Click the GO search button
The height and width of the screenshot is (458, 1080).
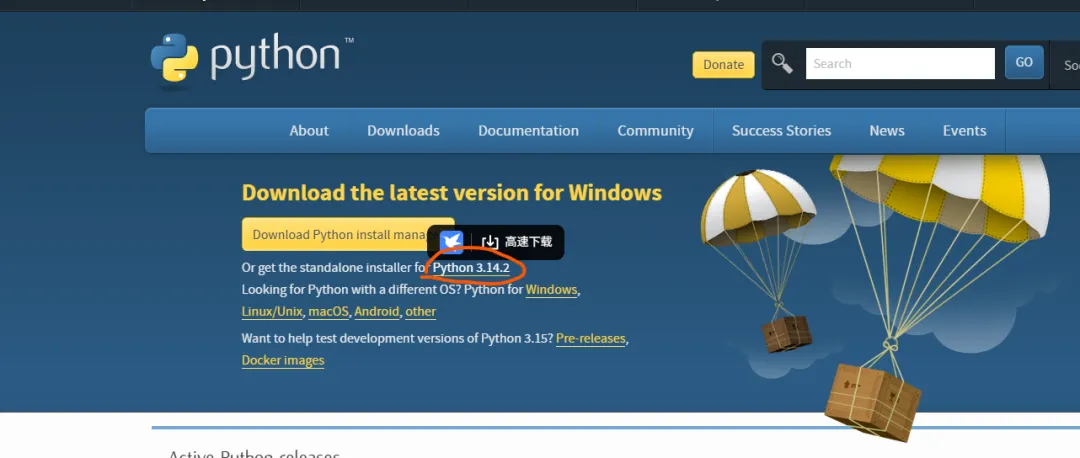coord(1024,63)
